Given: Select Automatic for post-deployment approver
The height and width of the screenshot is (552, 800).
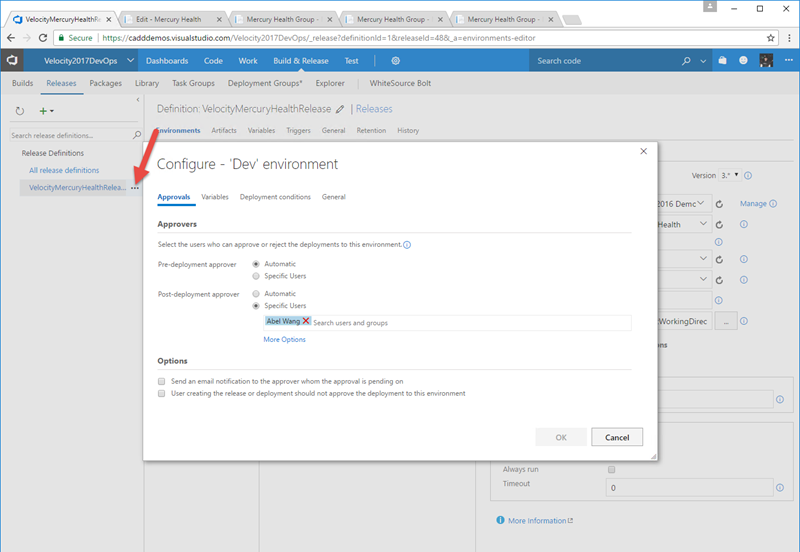Looking at the screenshot, I should [x=256, y=294].
